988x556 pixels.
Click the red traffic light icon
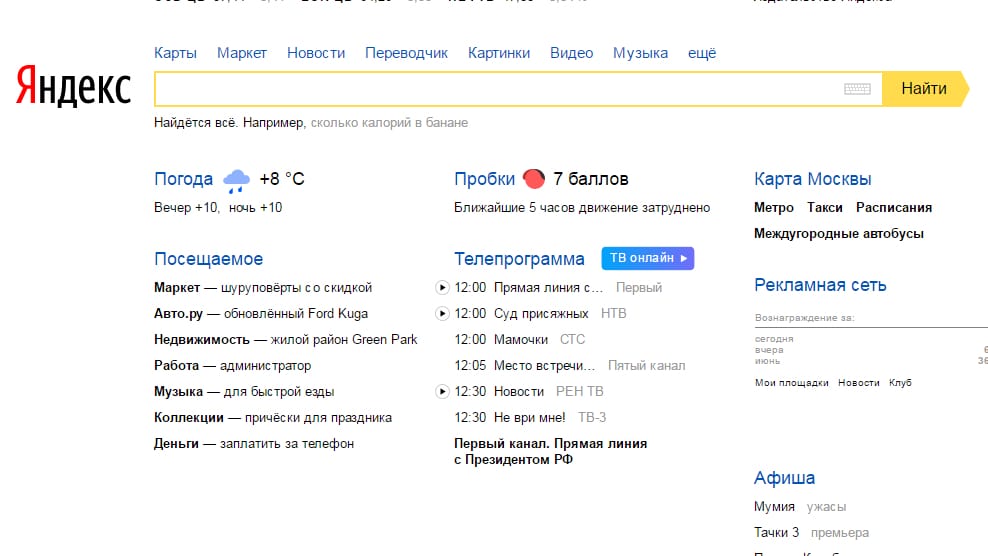pyautogui.click(x=534, y=179)
